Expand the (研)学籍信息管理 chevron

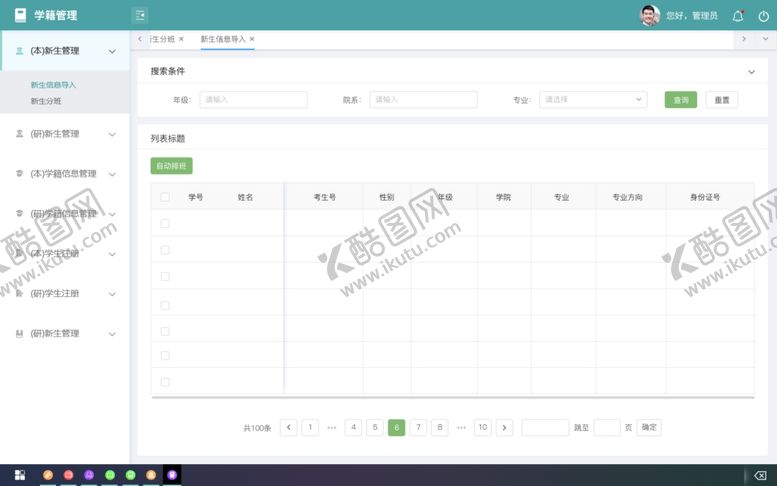coord(112,215)
